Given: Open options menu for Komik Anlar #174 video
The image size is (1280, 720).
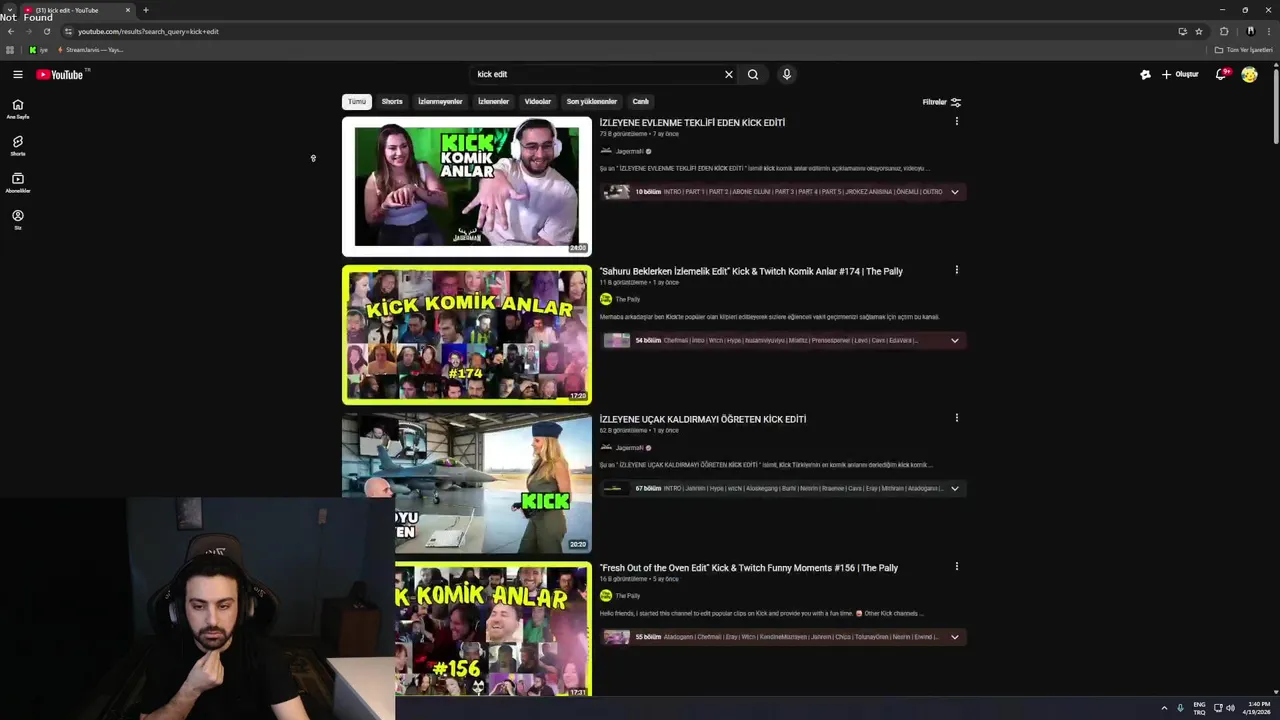Looking at the screenshot, I should coord(956,269).
